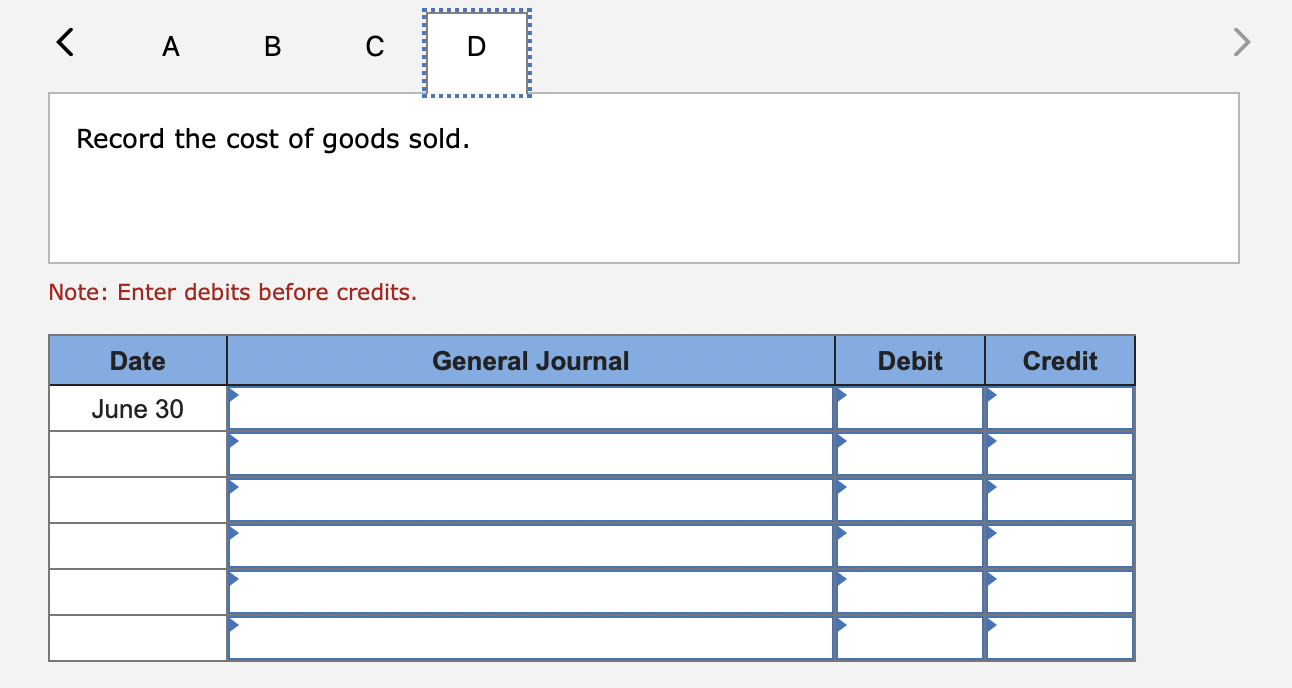Click the credit flag marker in first row
The width and height of the screenshot is (1292, 688).
tap(992, 394)
